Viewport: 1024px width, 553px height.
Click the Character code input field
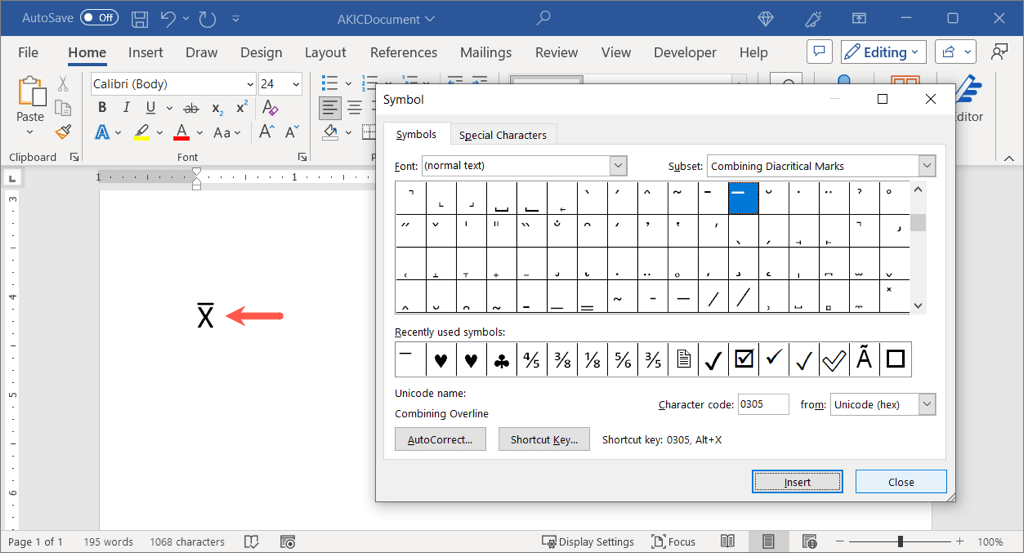click(763, 404)
